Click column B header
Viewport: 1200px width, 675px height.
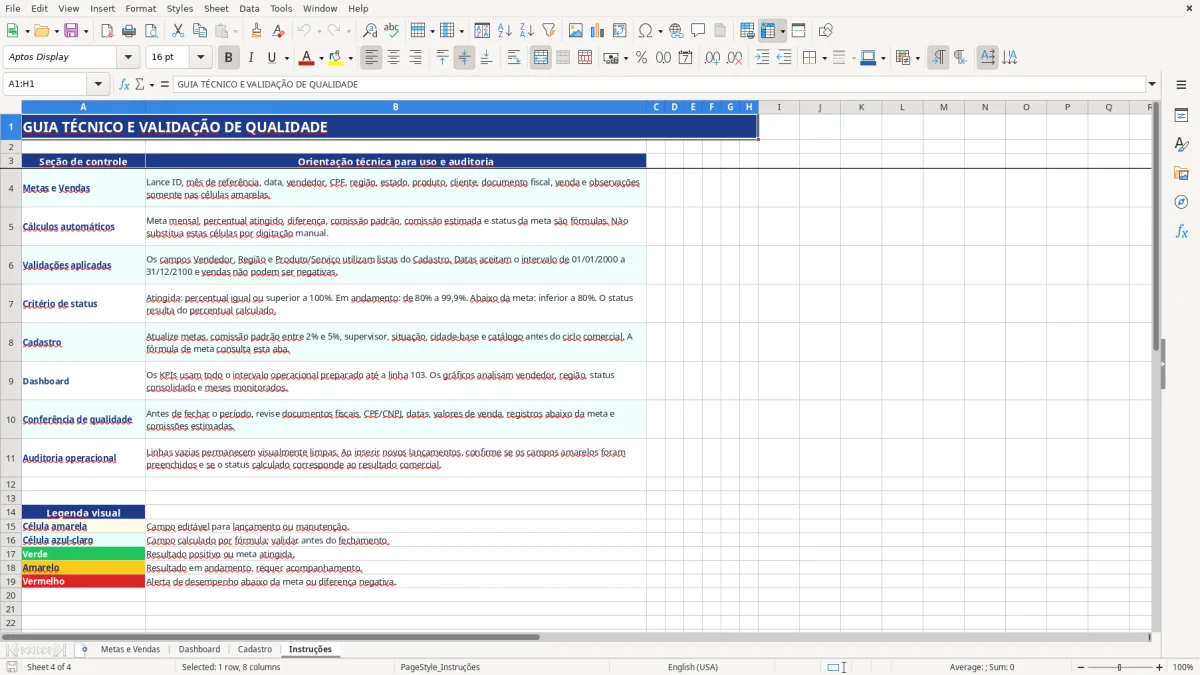click(x=396, y=107)
